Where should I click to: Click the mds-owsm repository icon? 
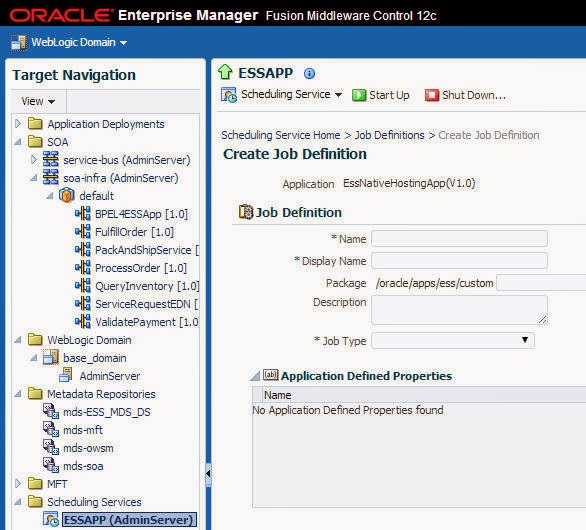click(x=51, y=447)
